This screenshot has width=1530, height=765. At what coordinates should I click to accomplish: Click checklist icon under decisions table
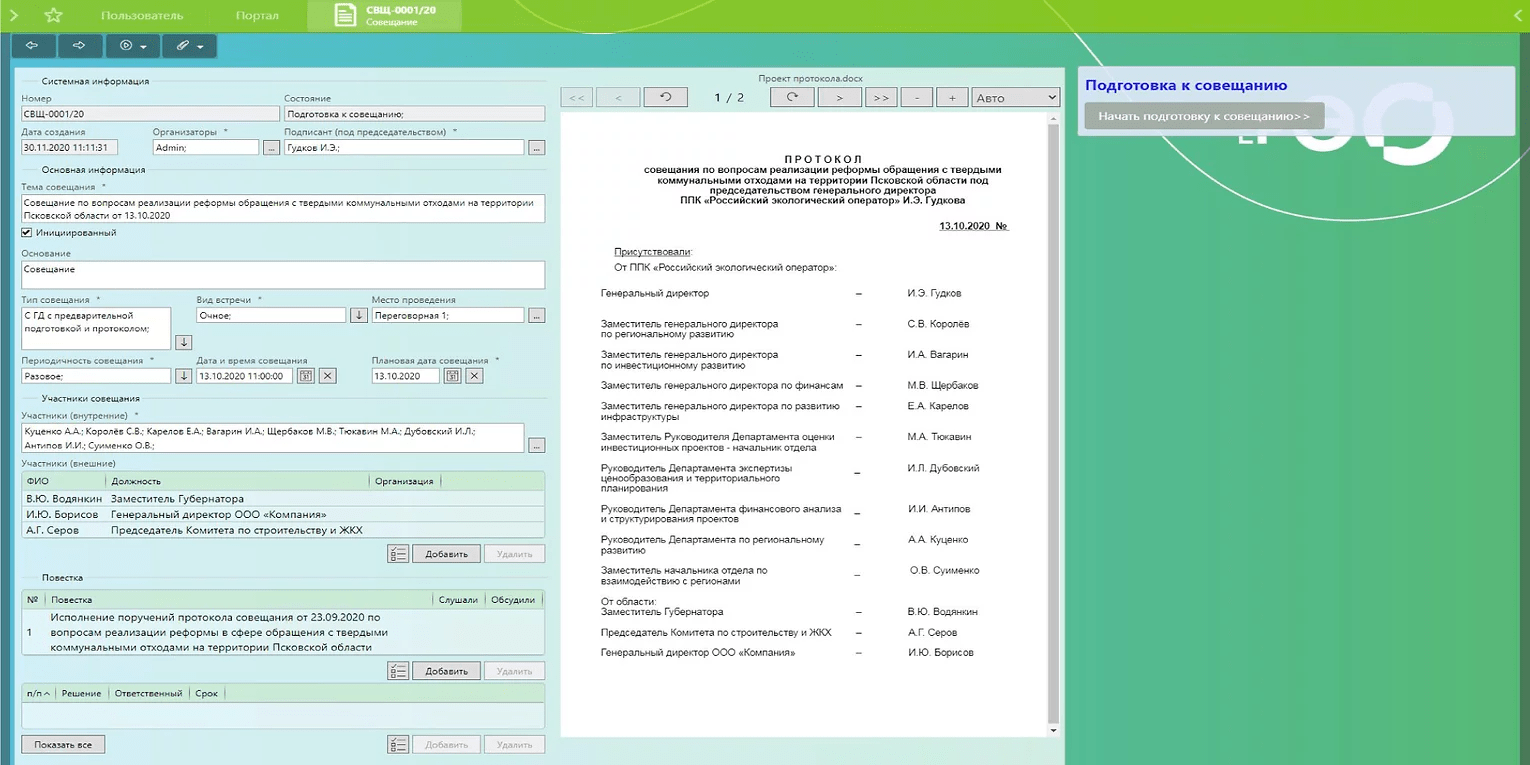click(x=397, y=744)
